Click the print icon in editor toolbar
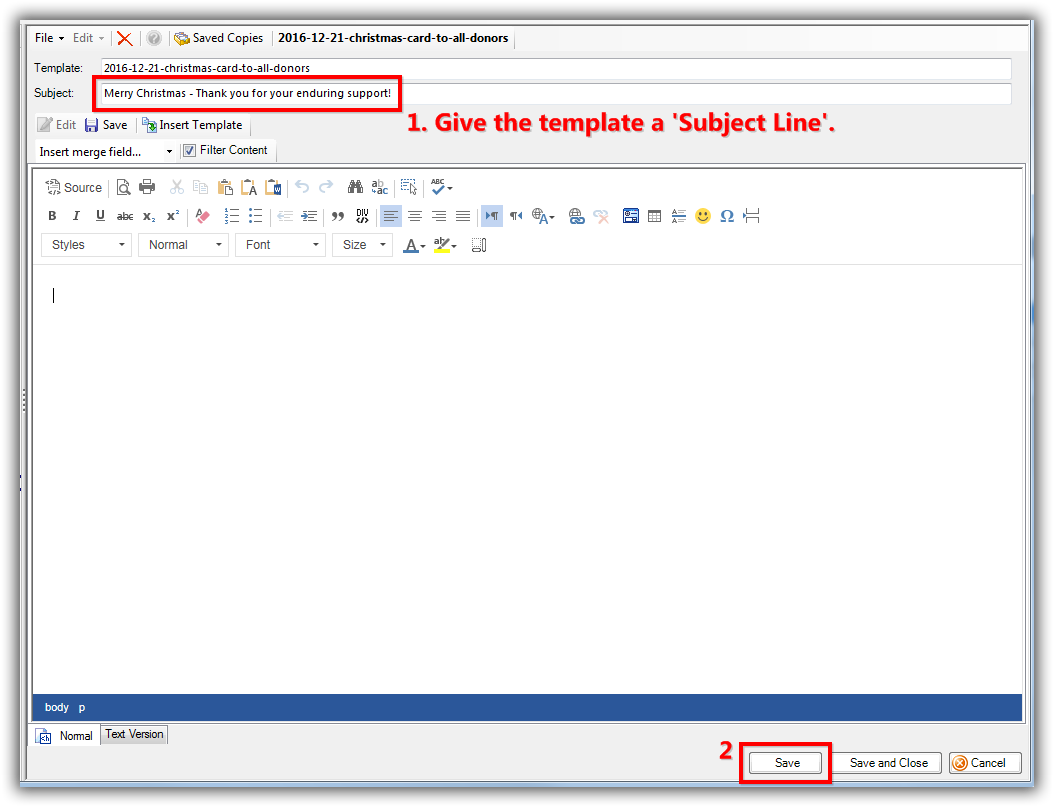This screenshot has height=807, width=1054. 147,187
